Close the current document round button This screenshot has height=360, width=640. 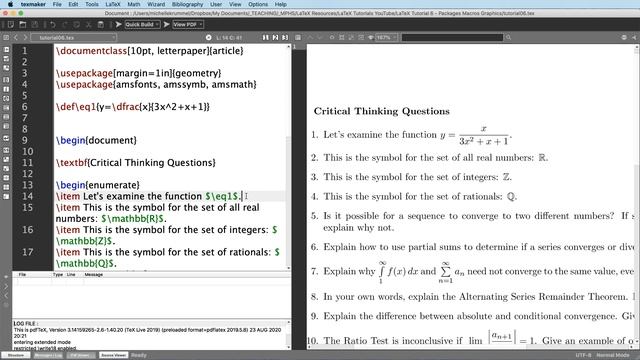pos(209,38)
